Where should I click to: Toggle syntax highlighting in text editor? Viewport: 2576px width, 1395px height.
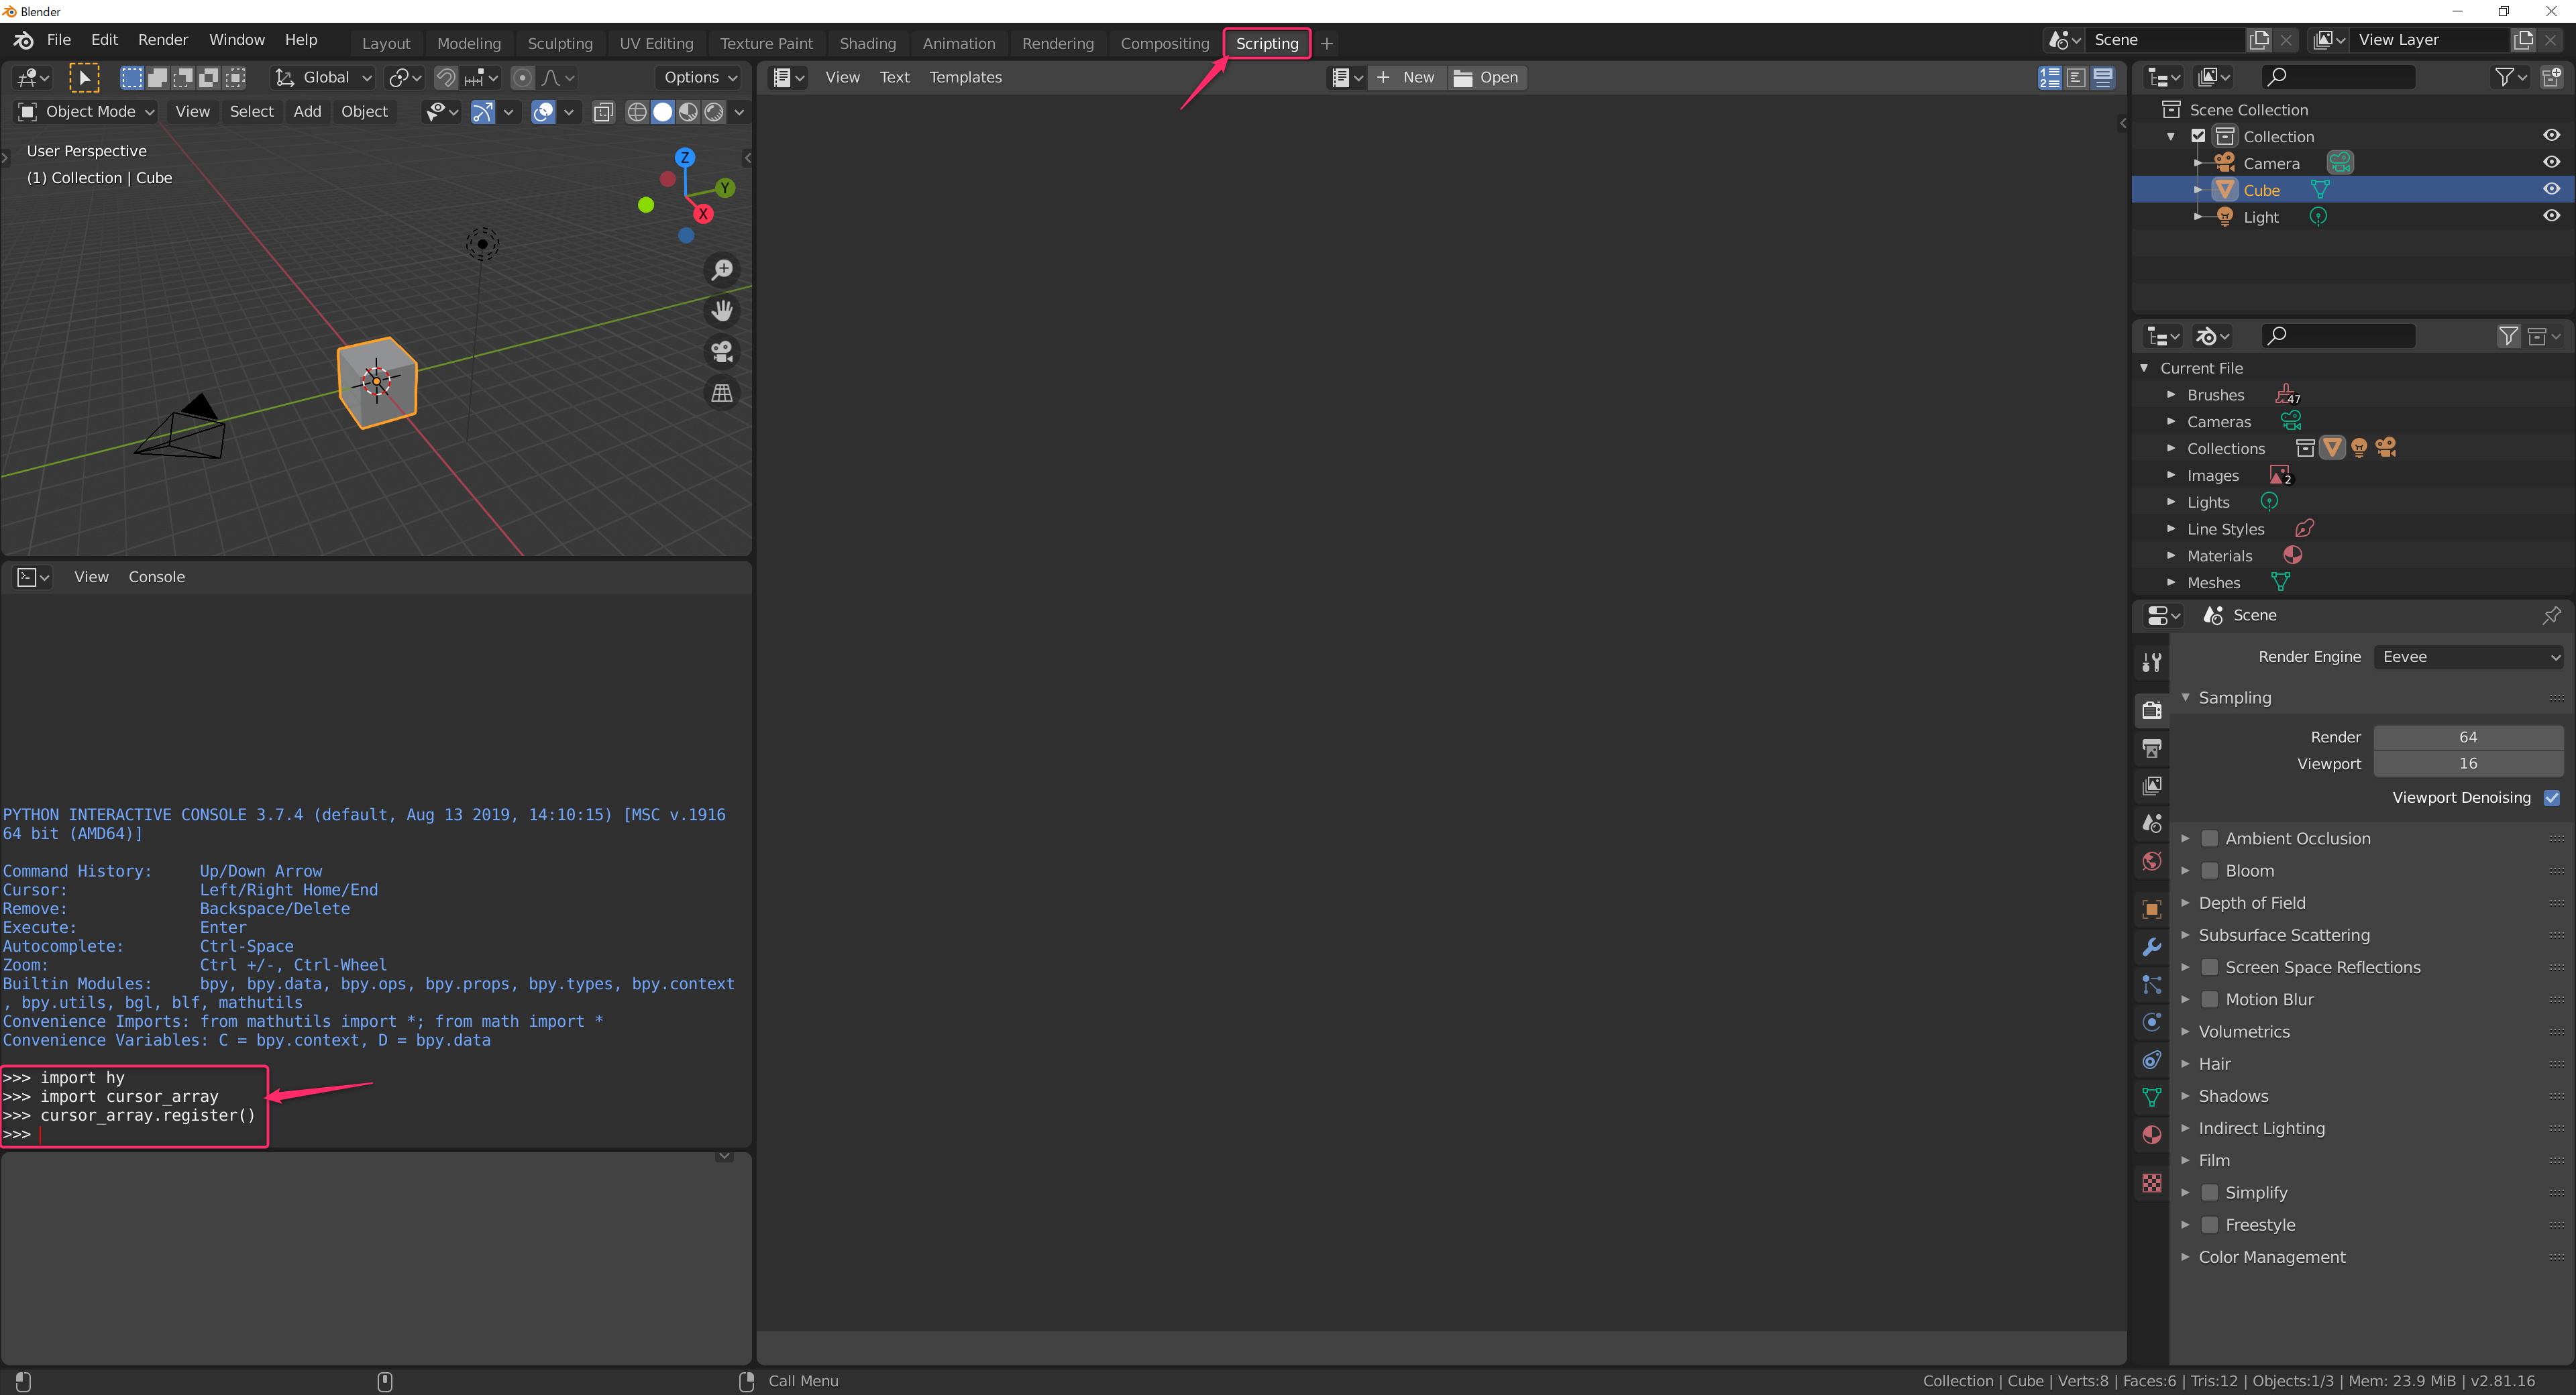click(x=2103, y=77)
